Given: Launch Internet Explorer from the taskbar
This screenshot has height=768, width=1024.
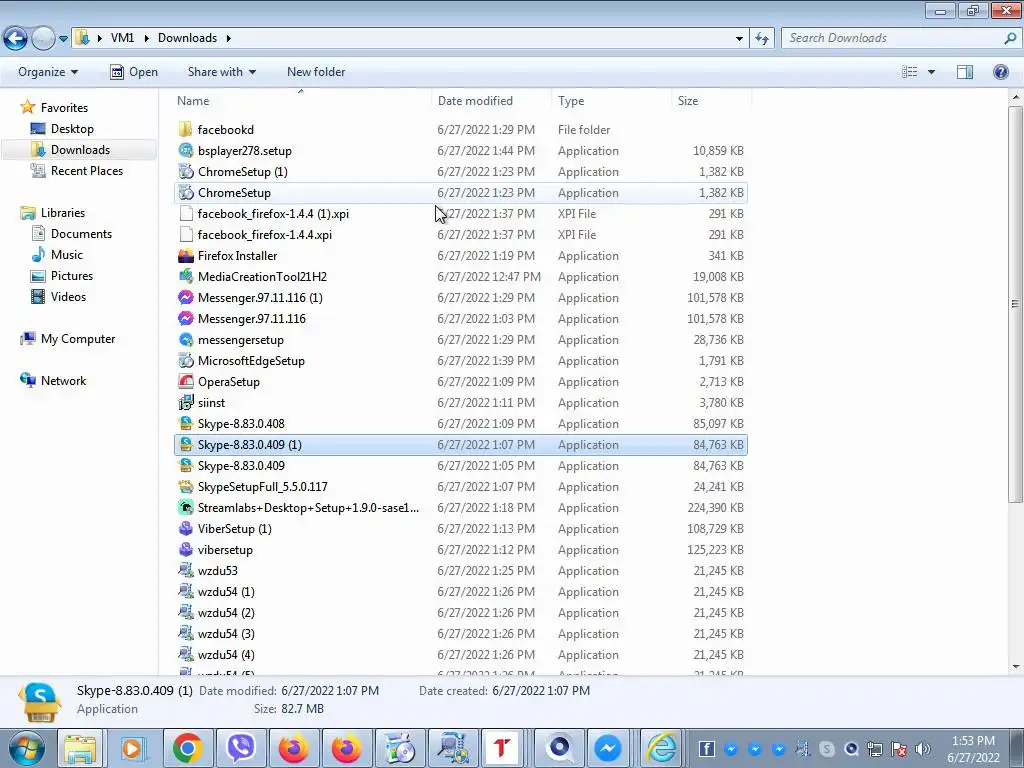Looking at the screenshot, I should 660,748.
